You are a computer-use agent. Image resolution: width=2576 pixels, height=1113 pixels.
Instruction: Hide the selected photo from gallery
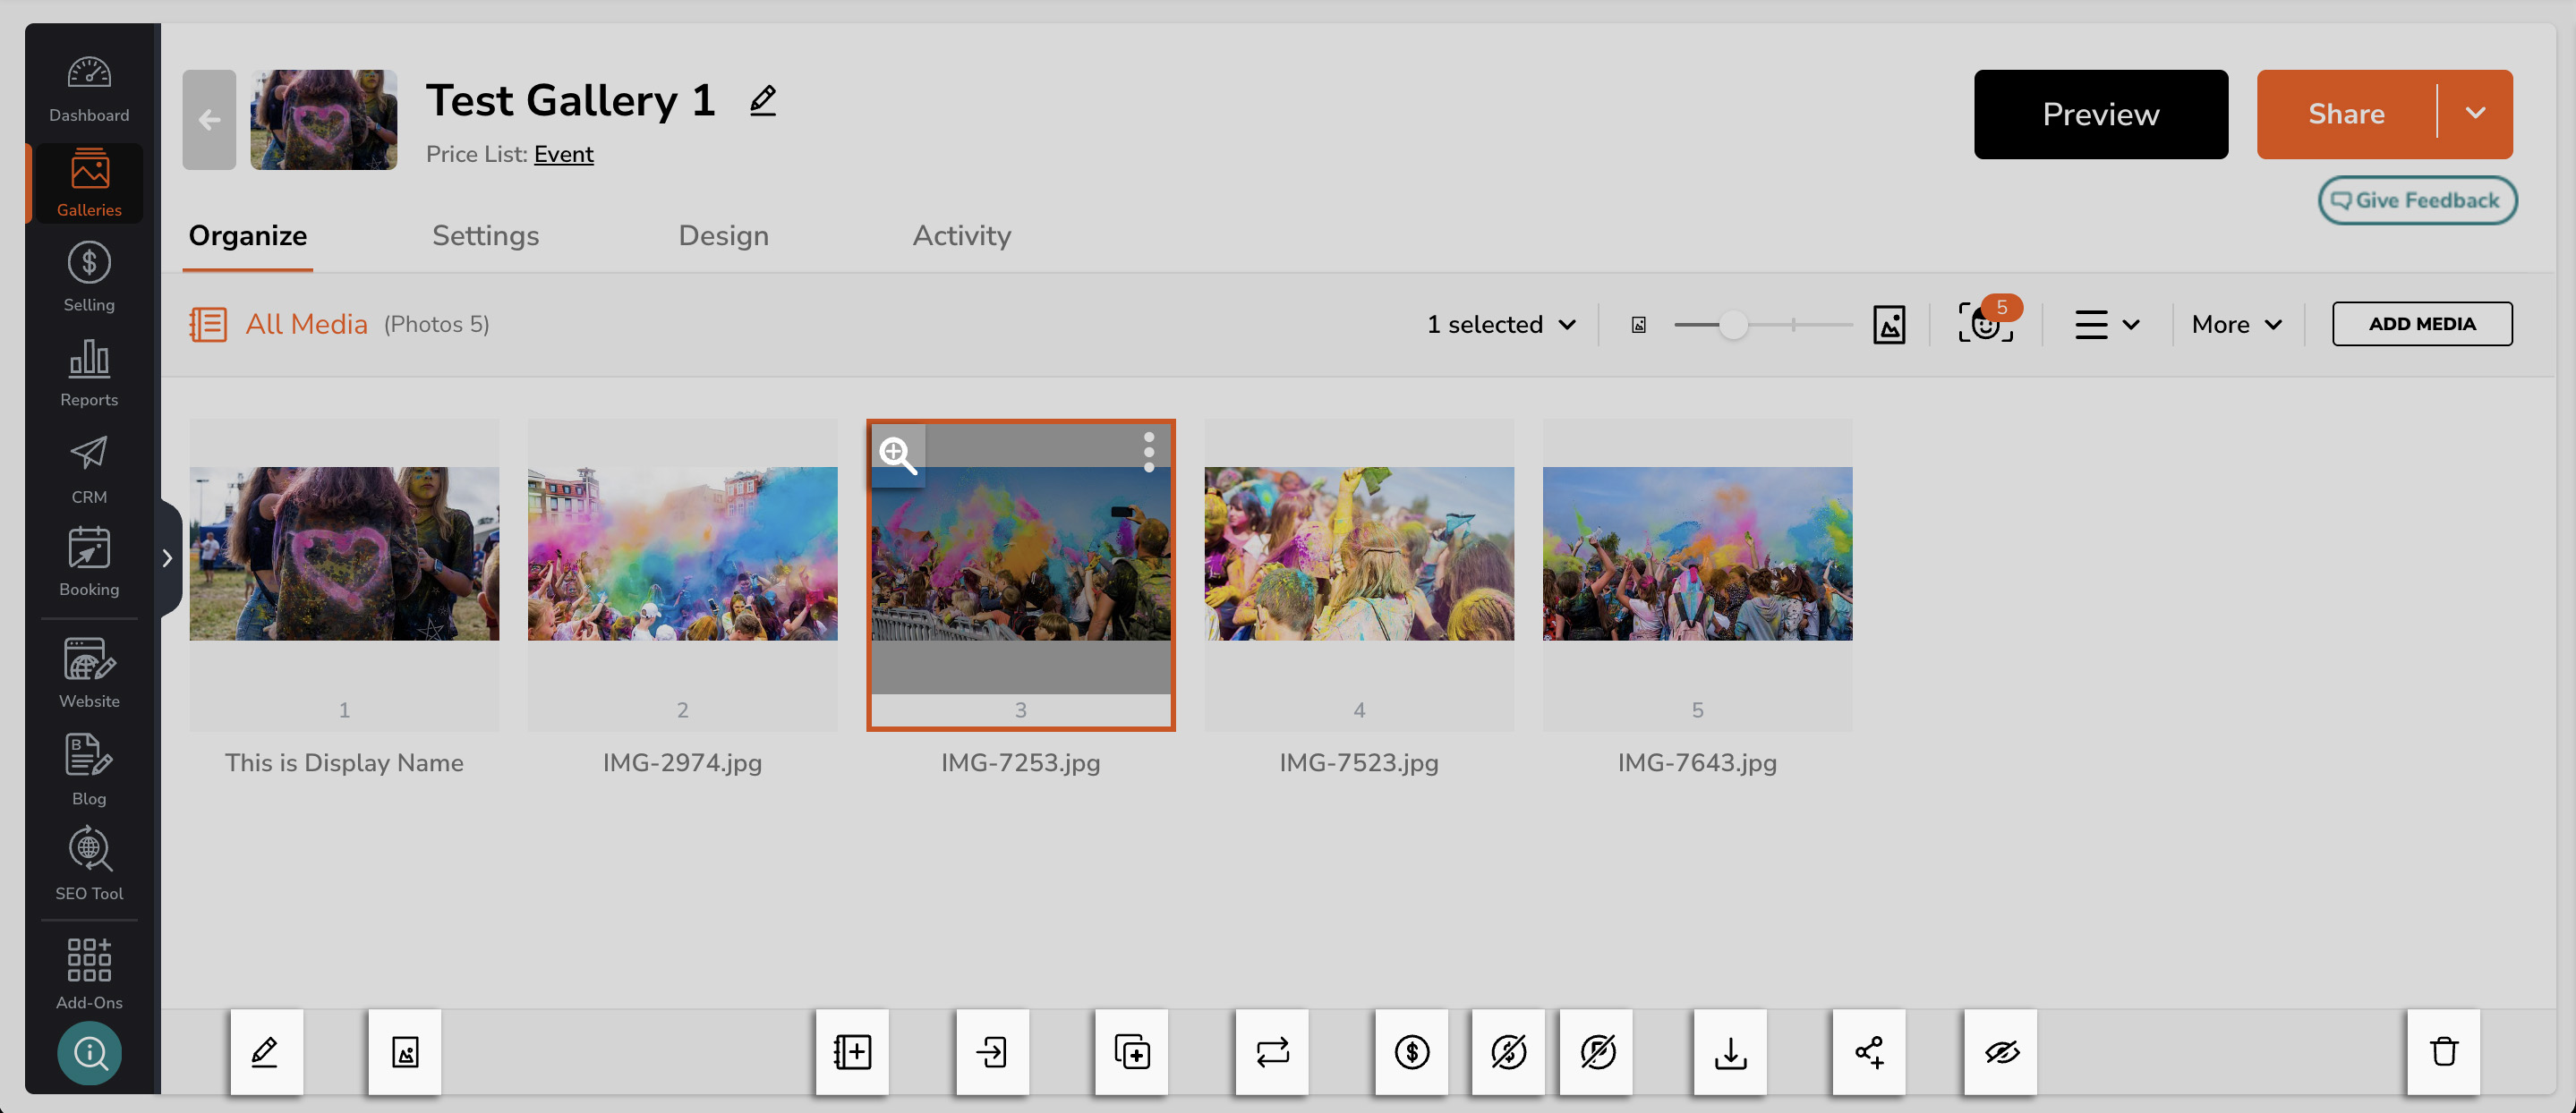pos(2000,1052)
